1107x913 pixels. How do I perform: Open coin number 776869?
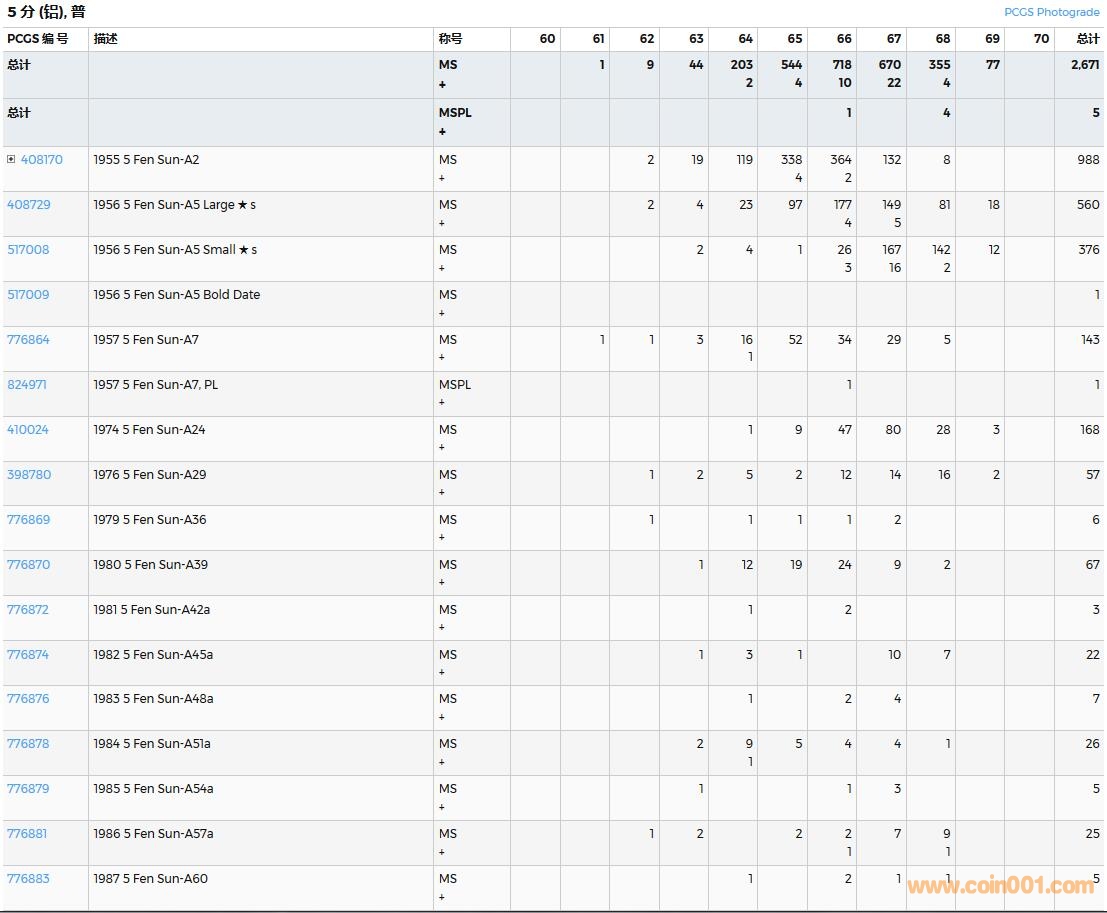[x=28, y=520]
